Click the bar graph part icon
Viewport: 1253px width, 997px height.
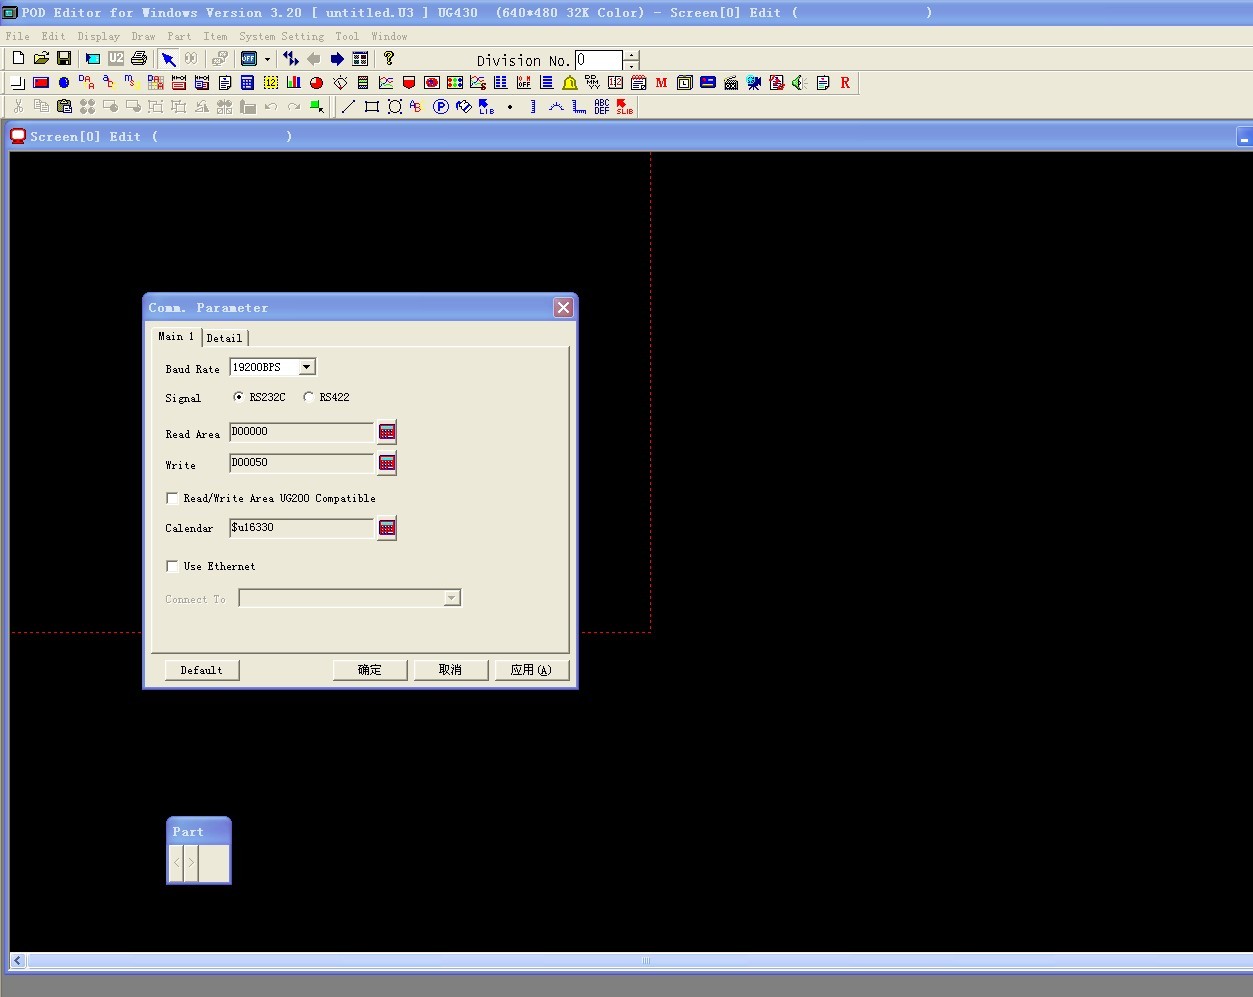[294, 83]
